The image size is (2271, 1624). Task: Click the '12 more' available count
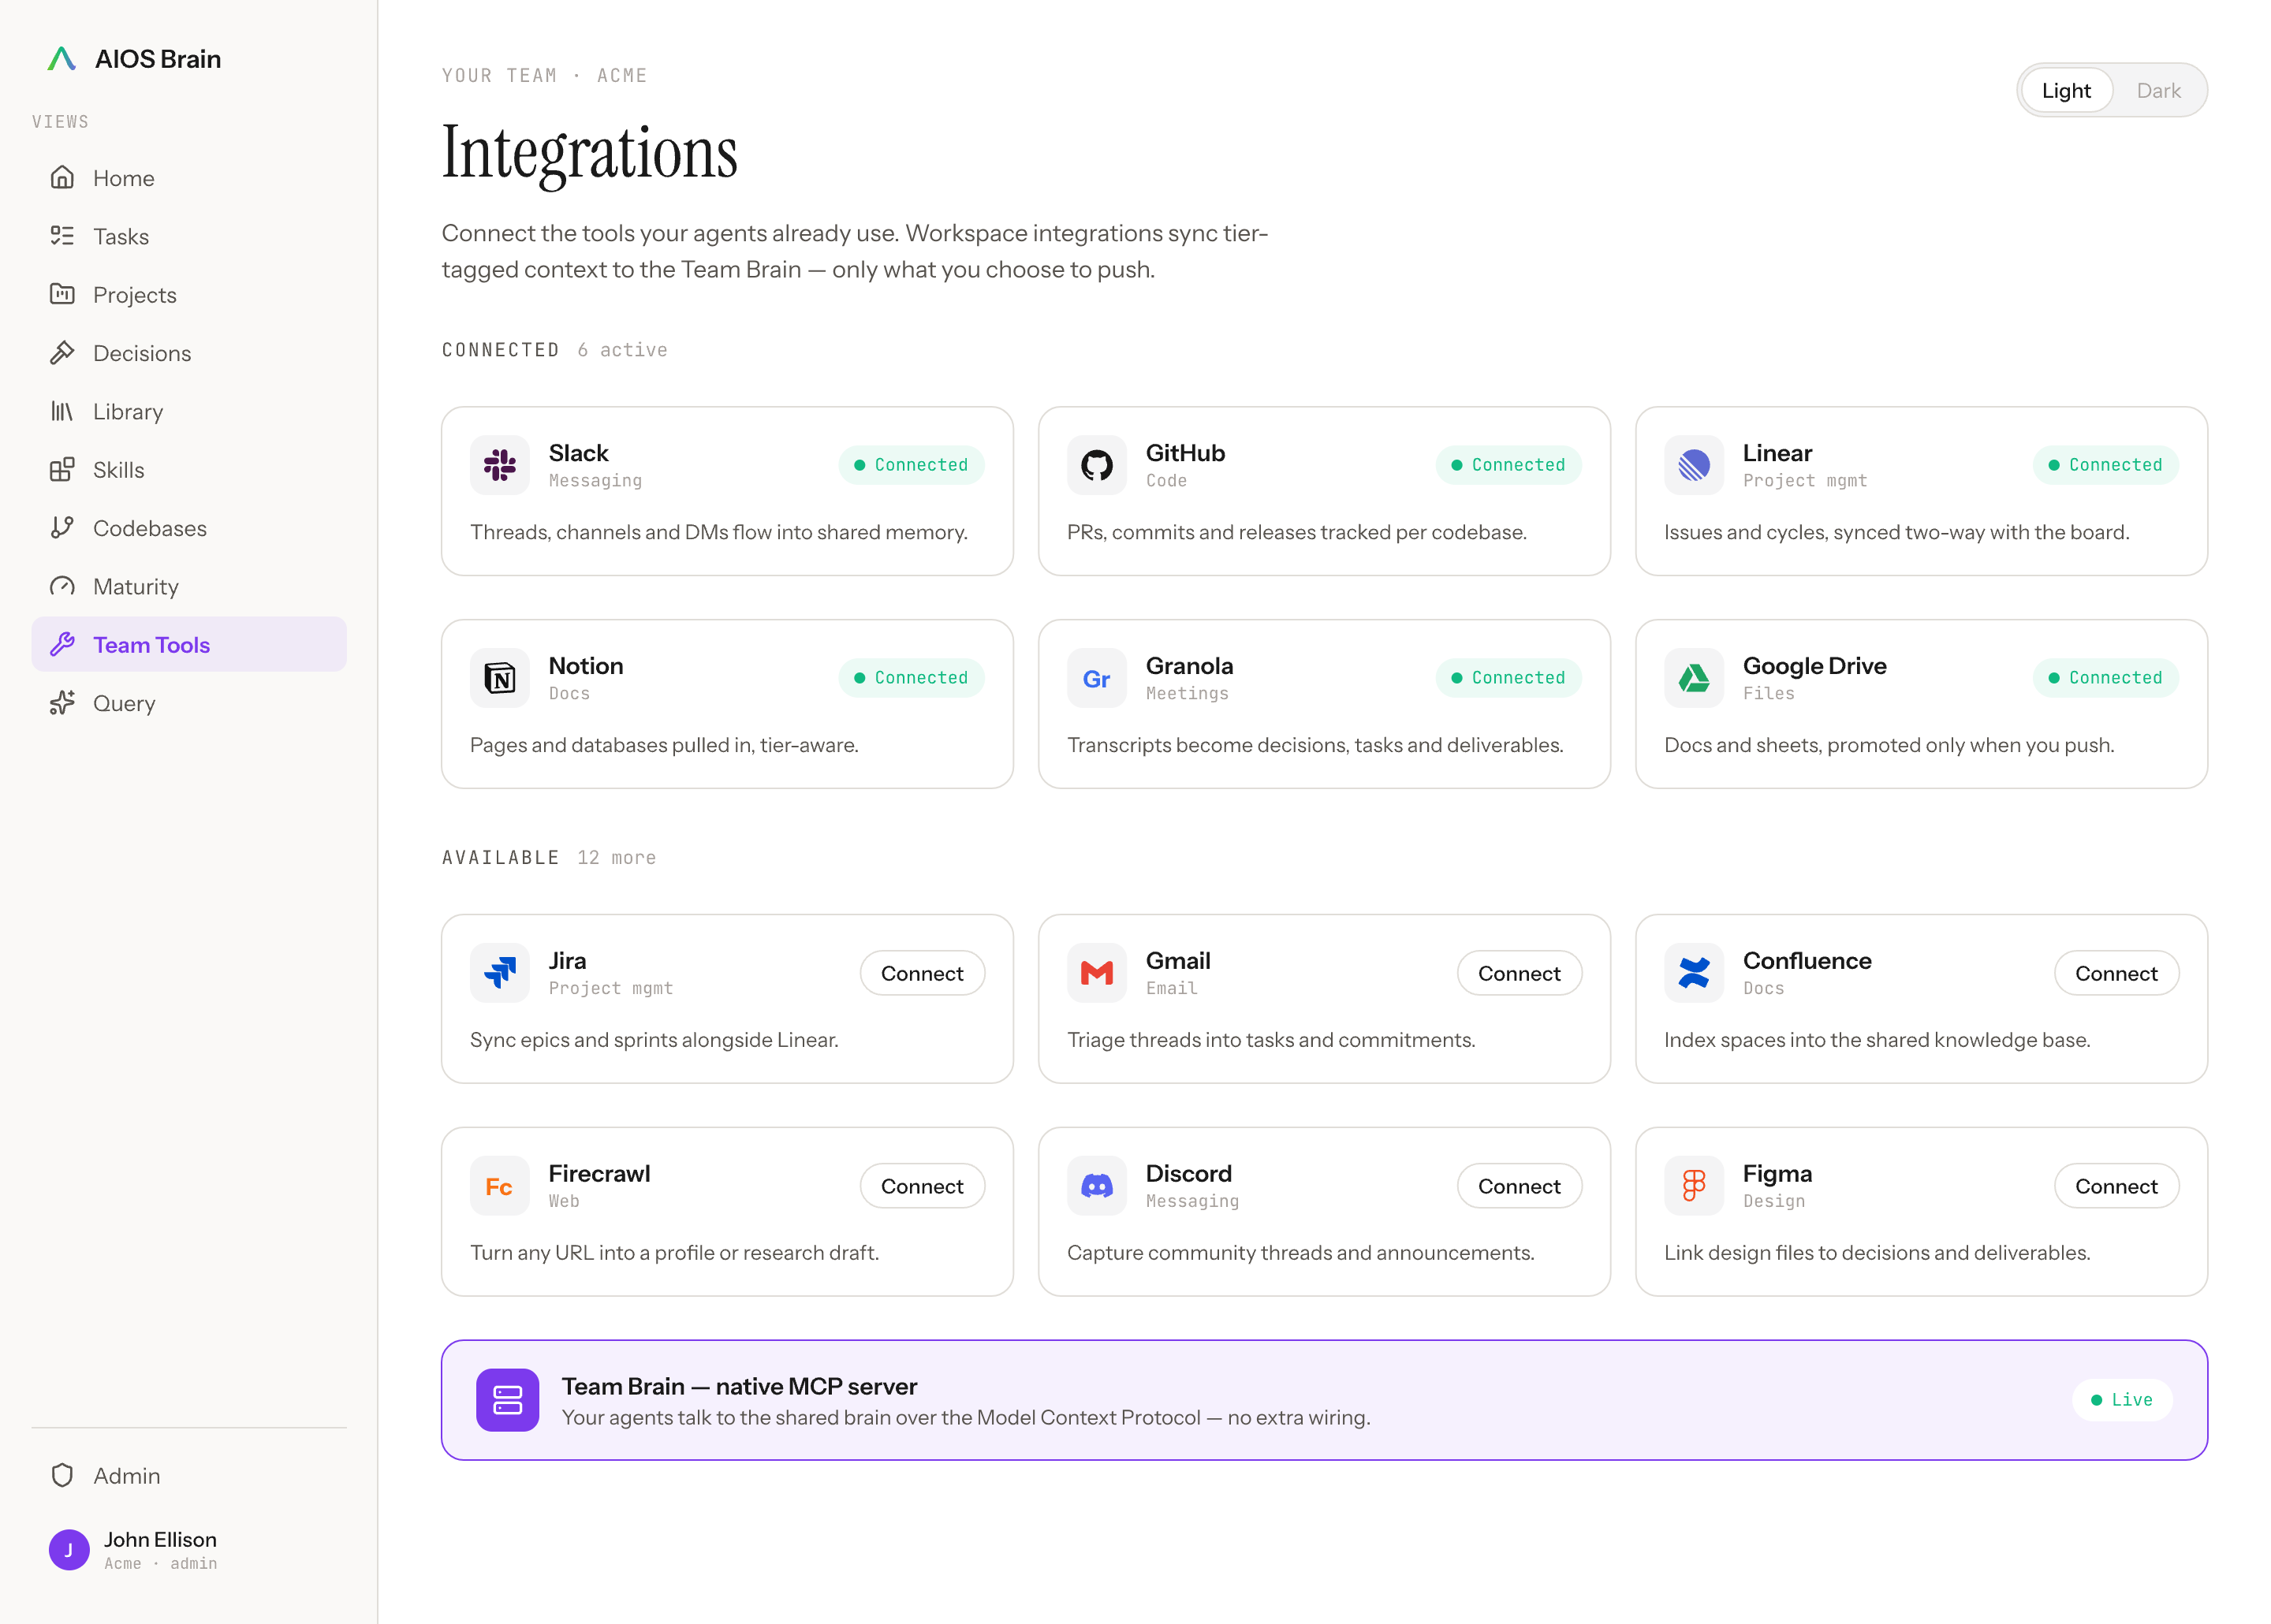616,858
